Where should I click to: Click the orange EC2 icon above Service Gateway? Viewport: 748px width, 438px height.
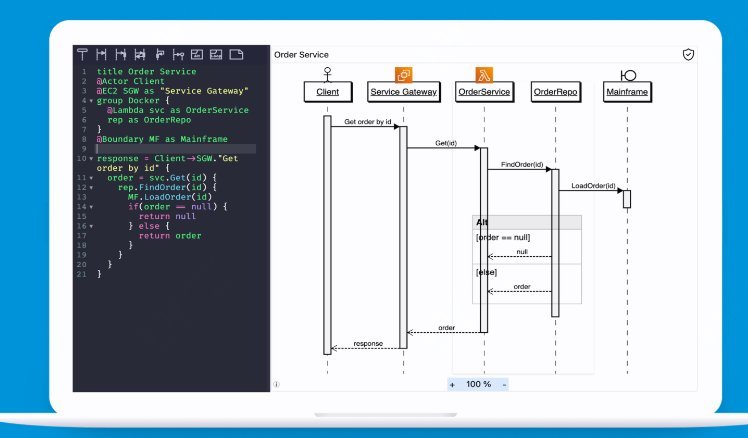(404, 74)
